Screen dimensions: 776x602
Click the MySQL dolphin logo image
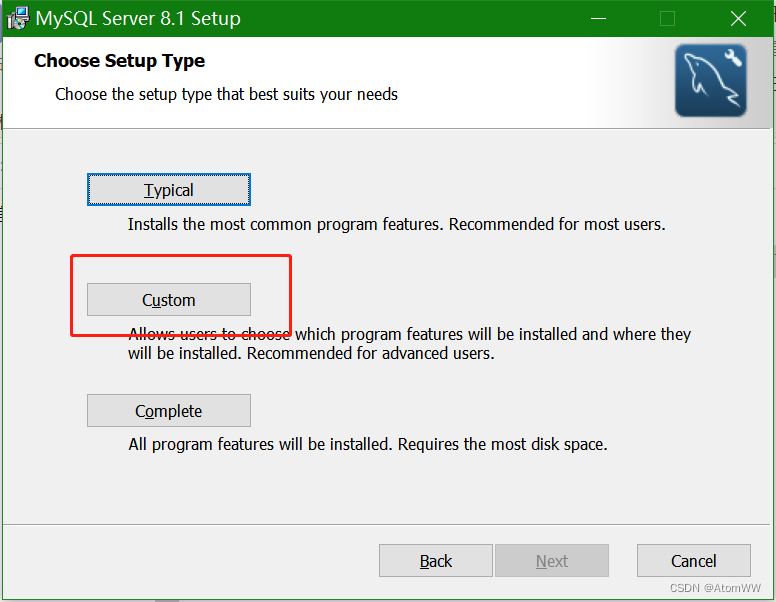pos(711,81)
